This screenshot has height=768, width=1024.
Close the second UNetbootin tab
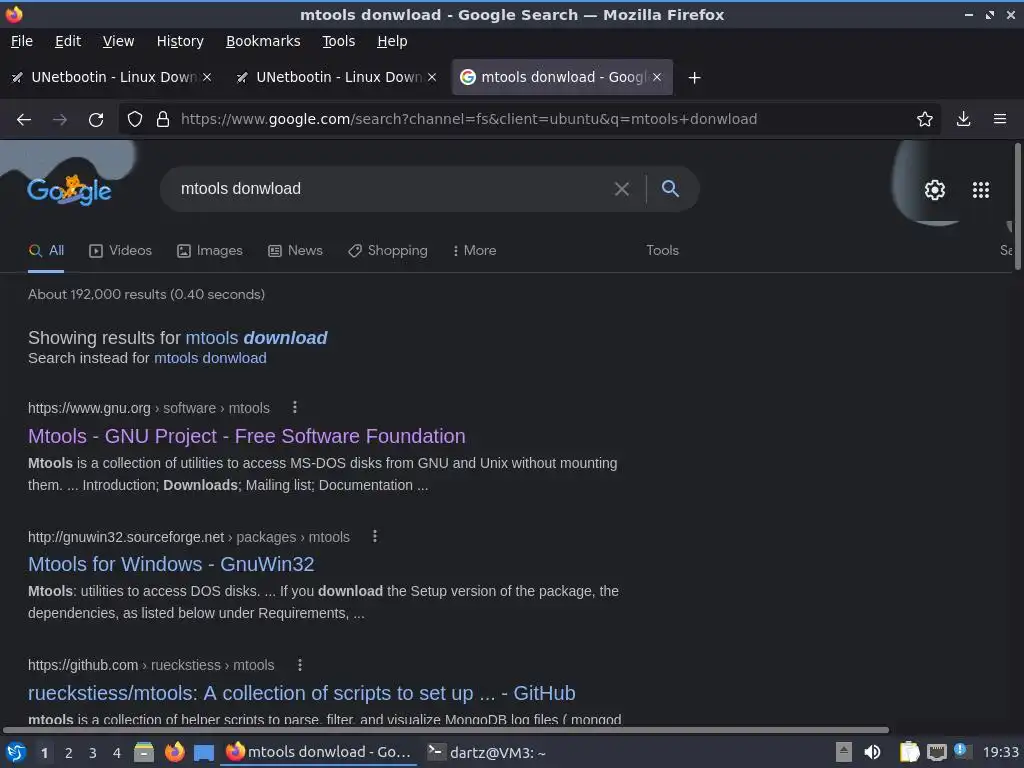[x=432, y=77]
